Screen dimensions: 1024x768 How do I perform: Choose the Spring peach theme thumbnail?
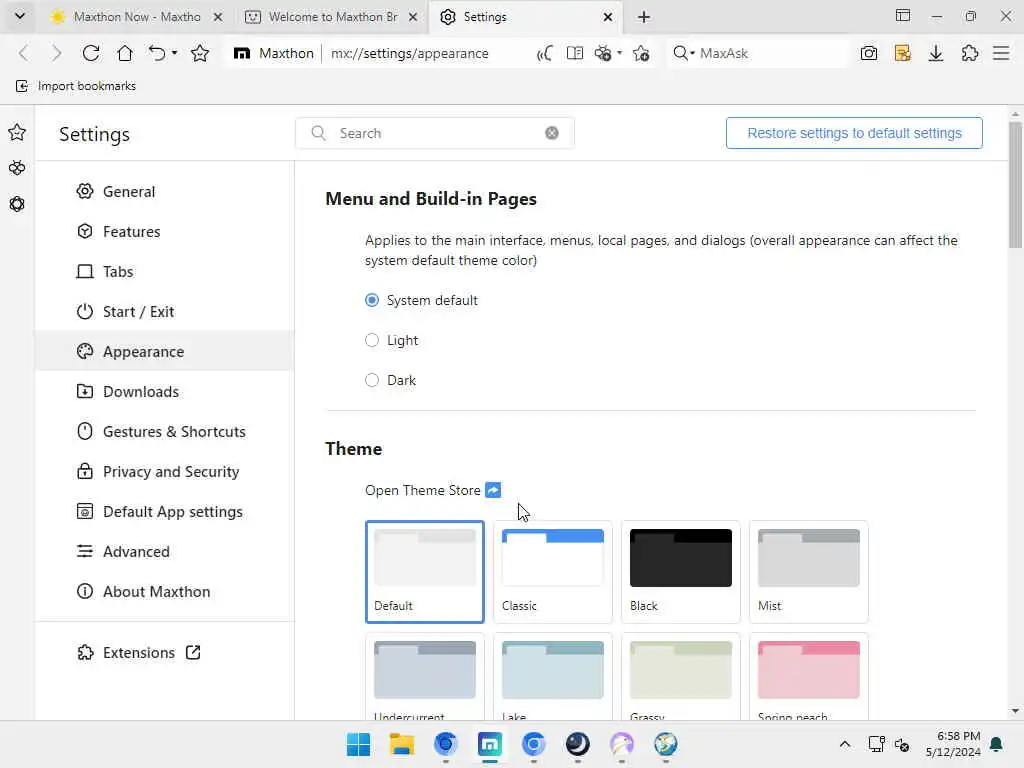coord(808,677)
